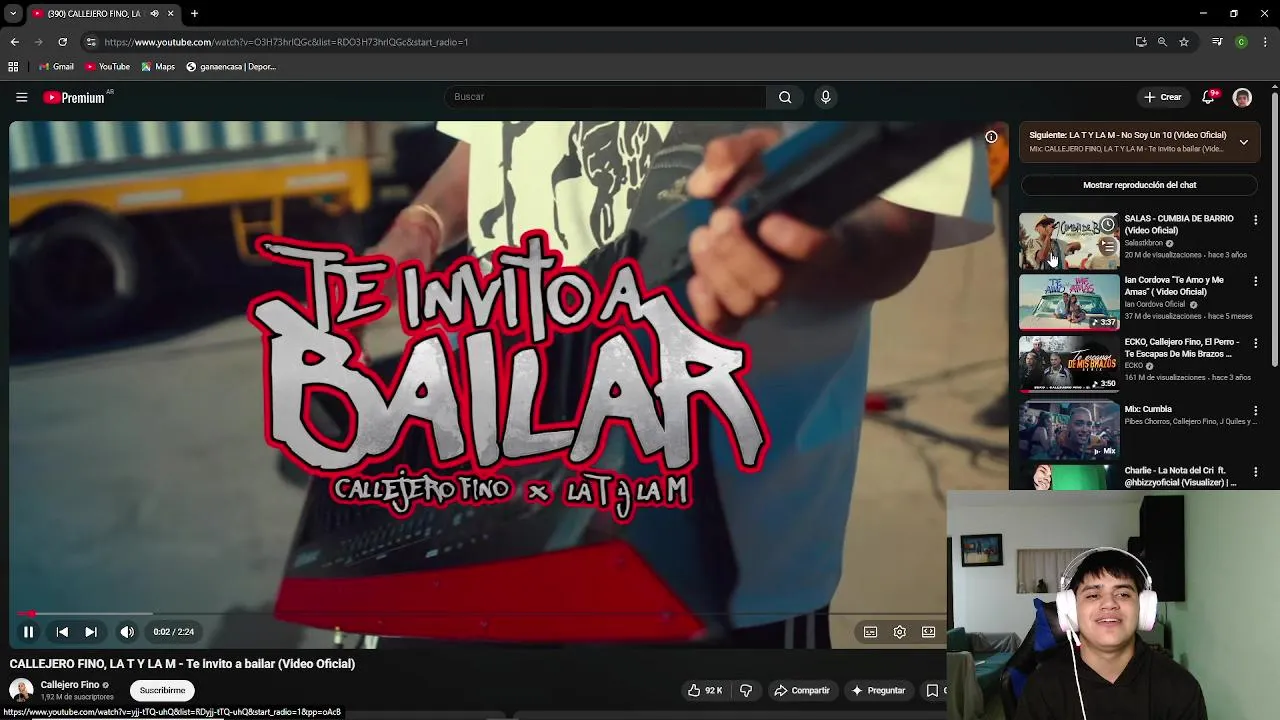This screenshot has width=1280, height=720.
Task: Open the Chrome apps grid shortcut
Action: coord(13,67)
